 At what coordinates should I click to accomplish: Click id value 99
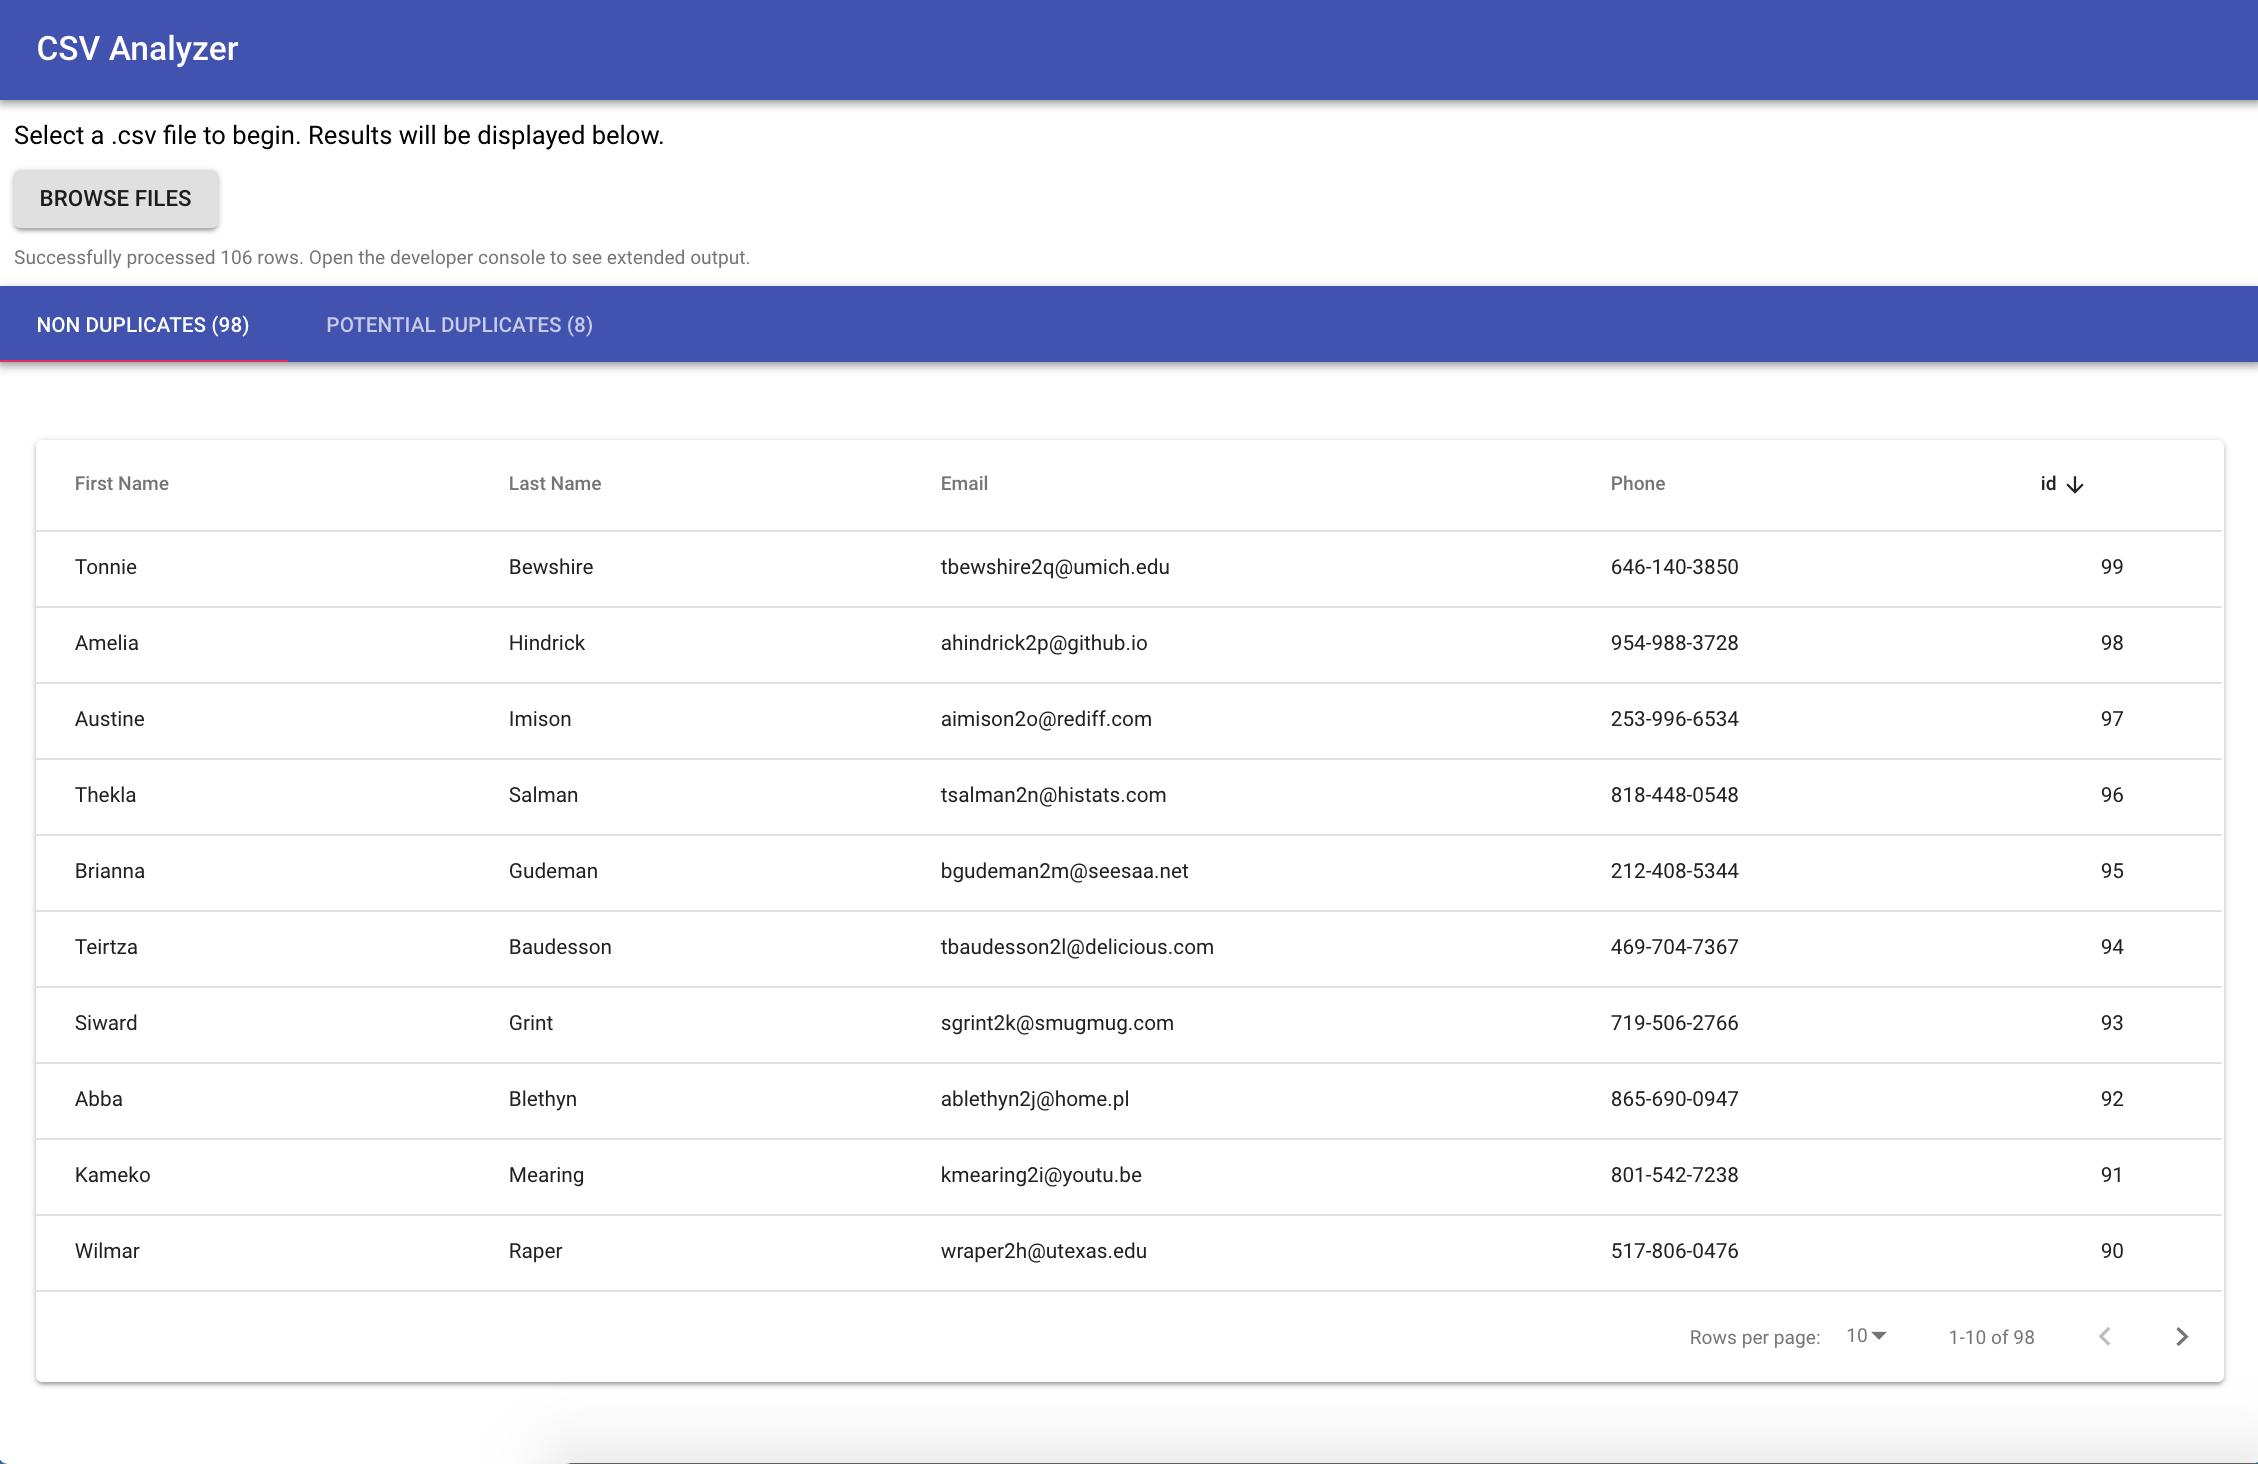(x=2111, y=567)
